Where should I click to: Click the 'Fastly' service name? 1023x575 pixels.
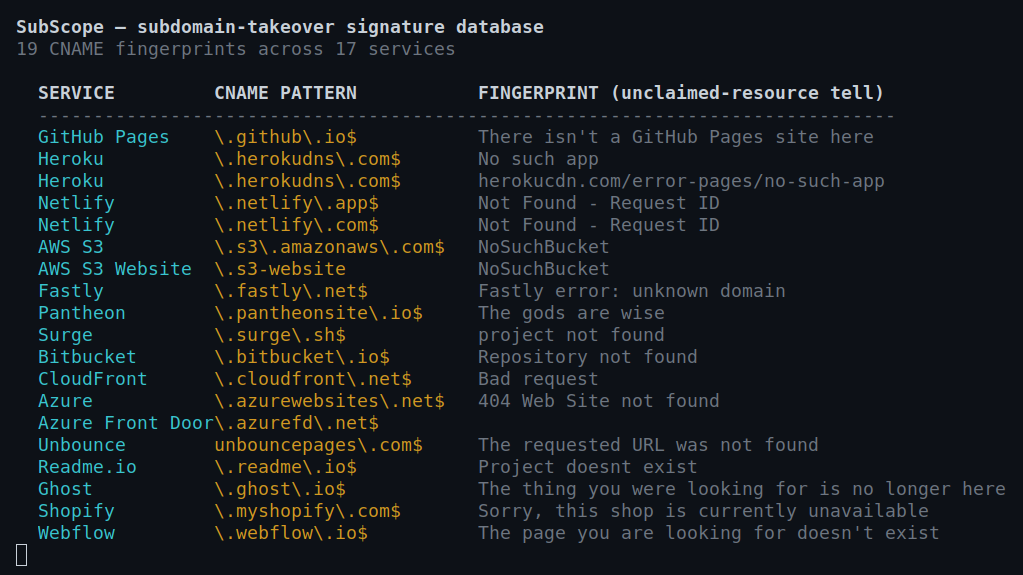pos(70,291)
